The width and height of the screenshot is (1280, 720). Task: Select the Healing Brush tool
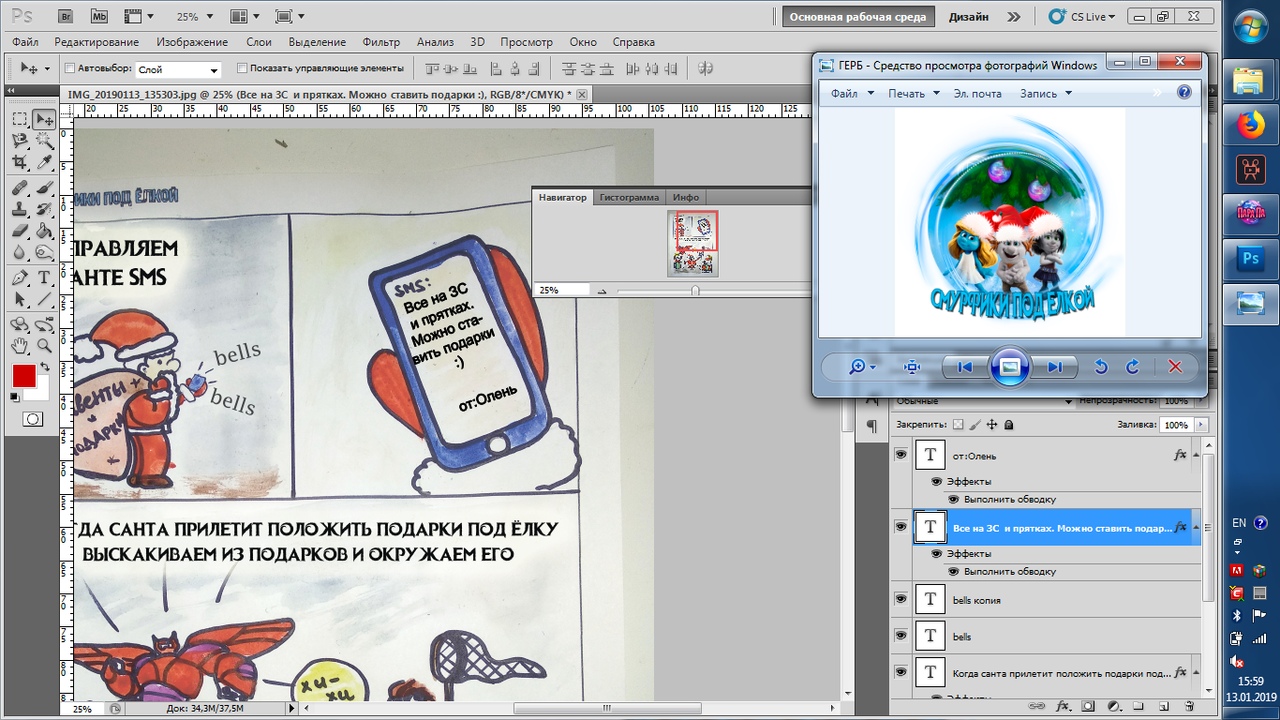[x=19, y=188]
